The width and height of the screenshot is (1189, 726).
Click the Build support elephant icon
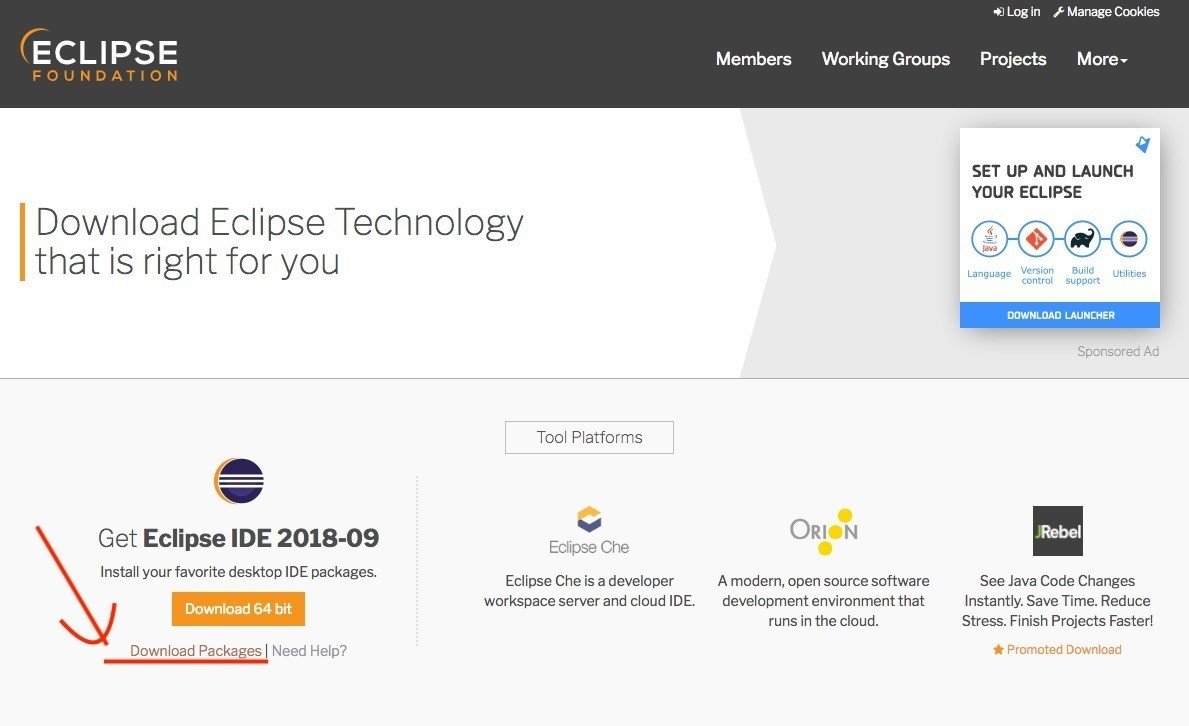point(1083,240)
